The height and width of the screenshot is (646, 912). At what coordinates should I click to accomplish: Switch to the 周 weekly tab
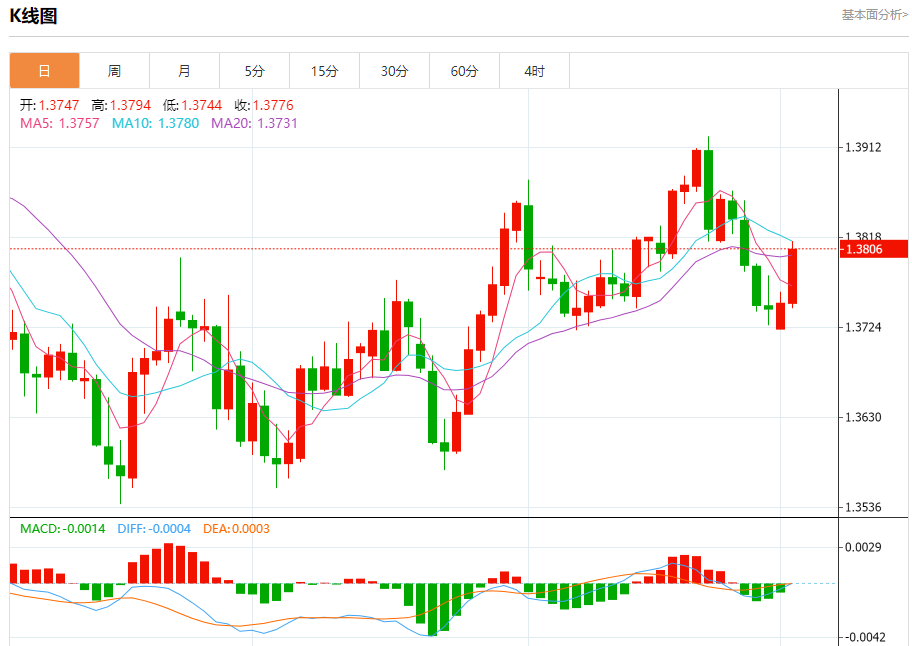[115, 71]
